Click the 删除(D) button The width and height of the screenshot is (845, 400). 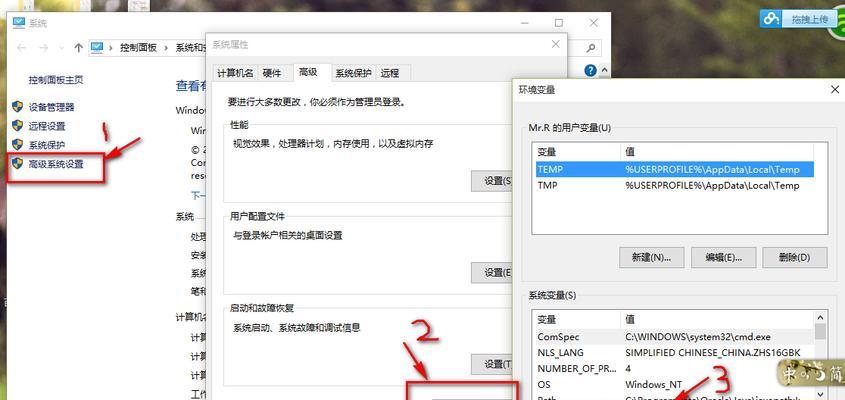pyautogui.click(x=794, y=258)
